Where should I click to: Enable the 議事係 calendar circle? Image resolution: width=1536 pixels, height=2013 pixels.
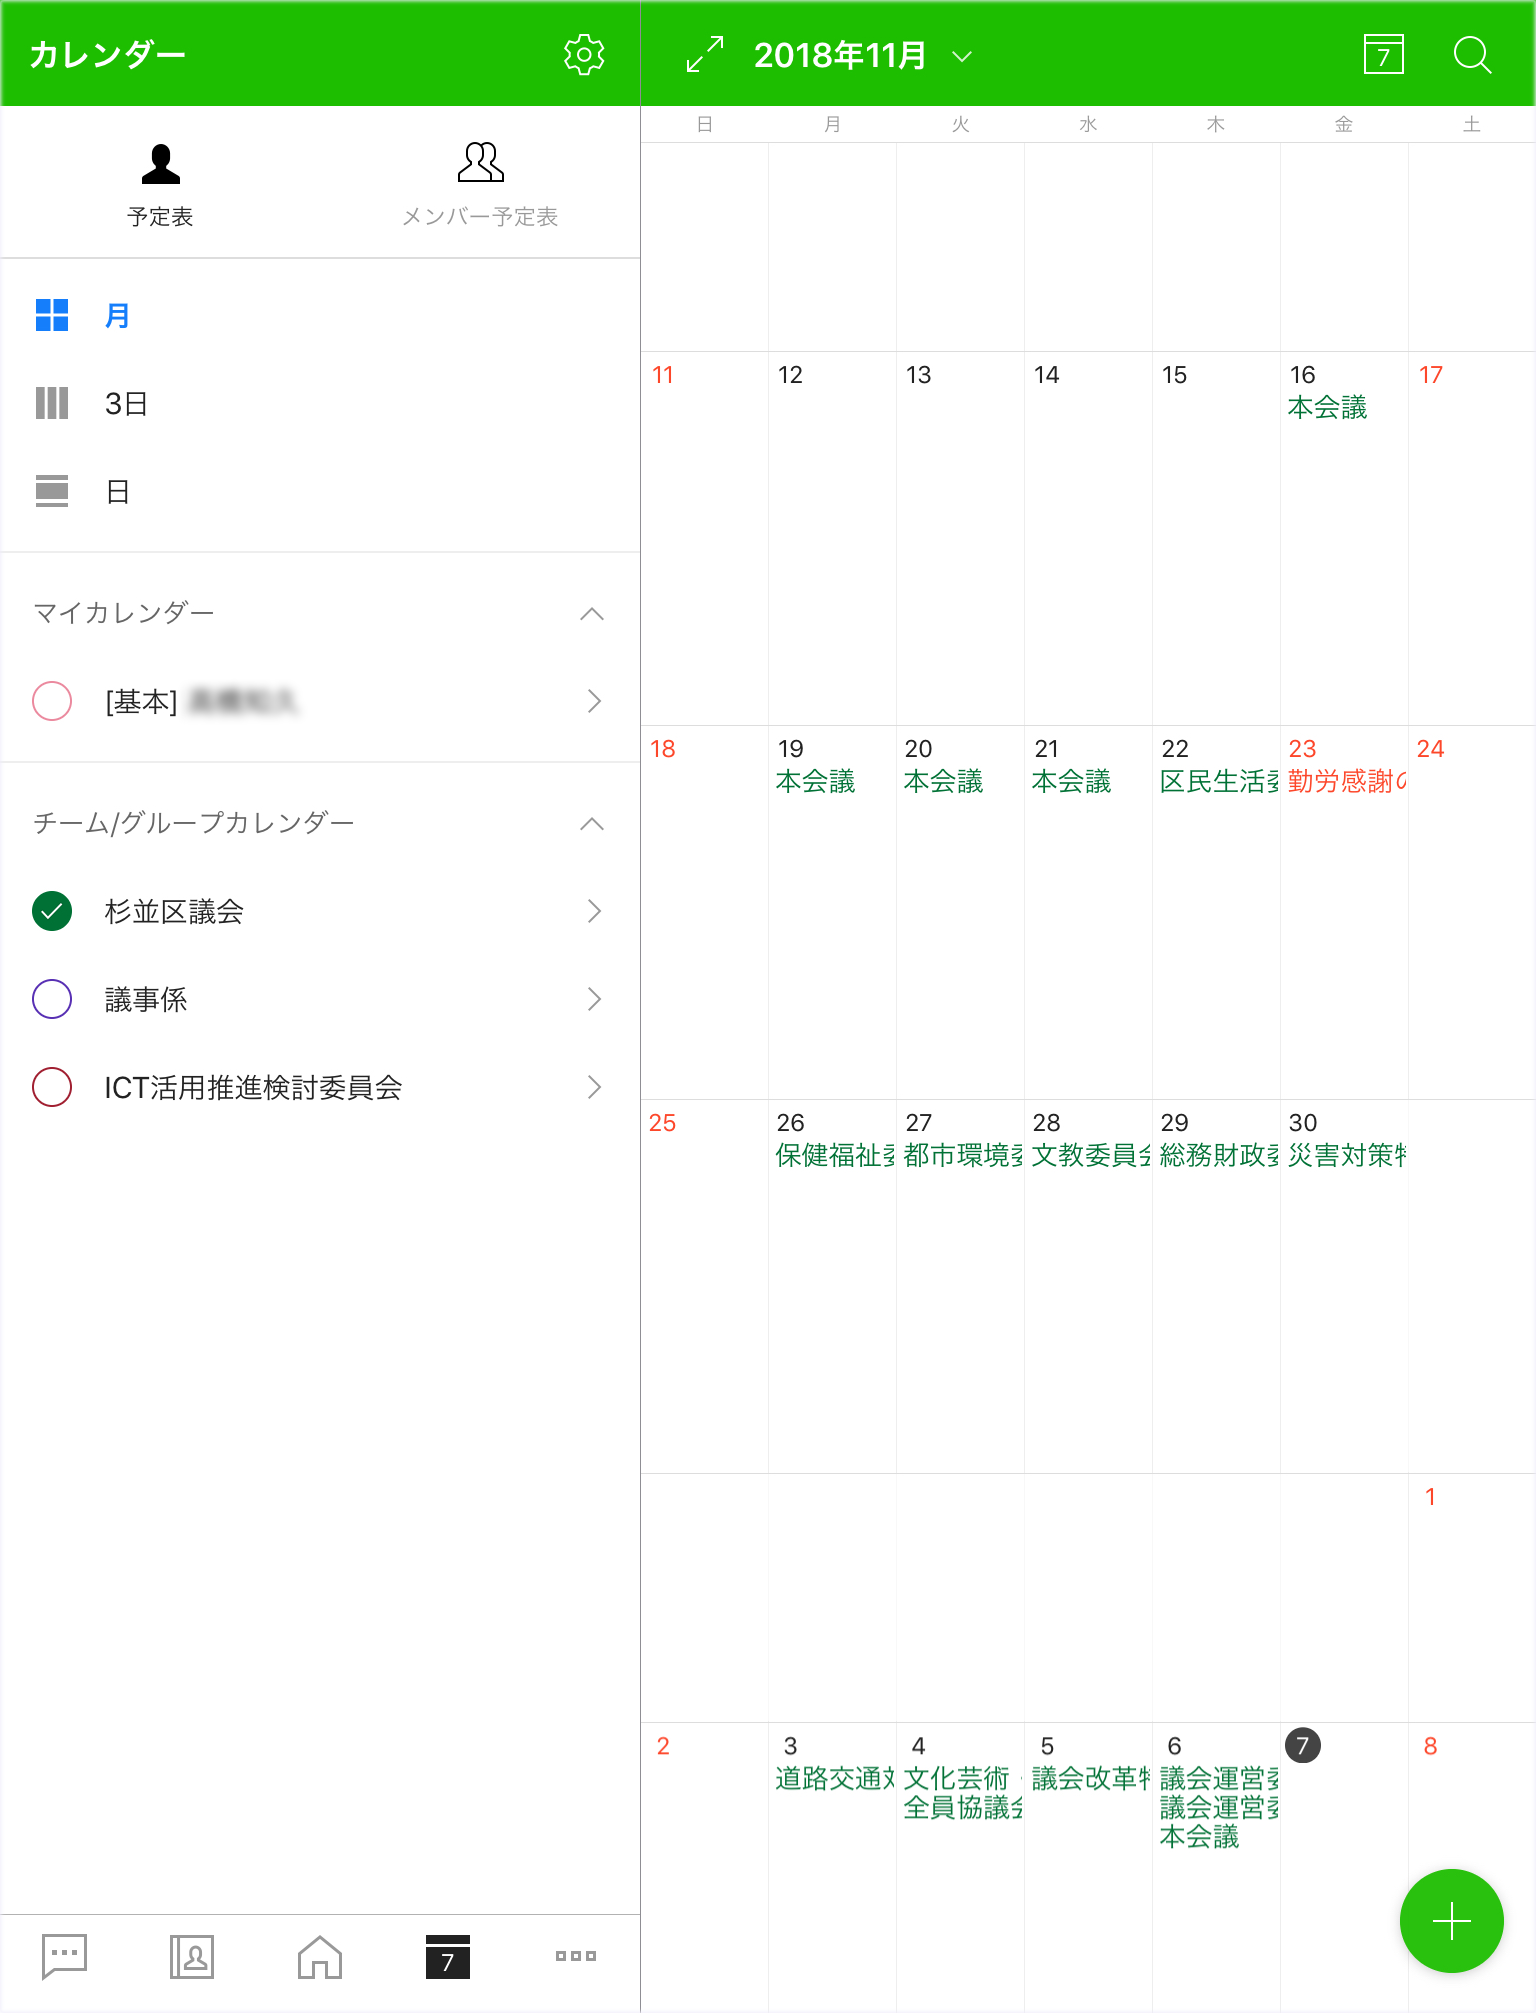click(52, 999)
